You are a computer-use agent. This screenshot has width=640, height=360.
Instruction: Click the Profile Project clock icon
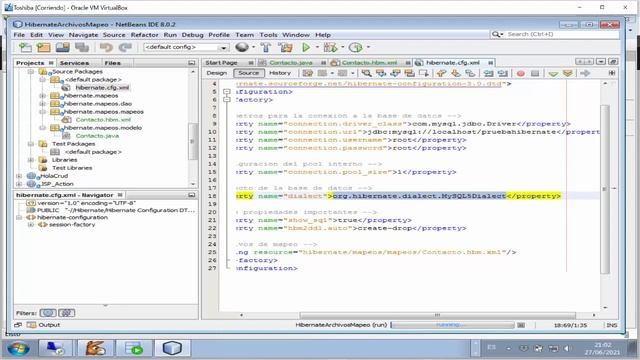356,47
